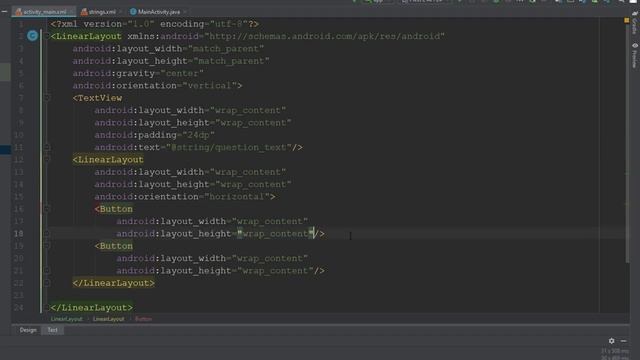Click the second LinearLayout breadcrumb
This screenshot has height=360, width=640.
tap(108, 319)
